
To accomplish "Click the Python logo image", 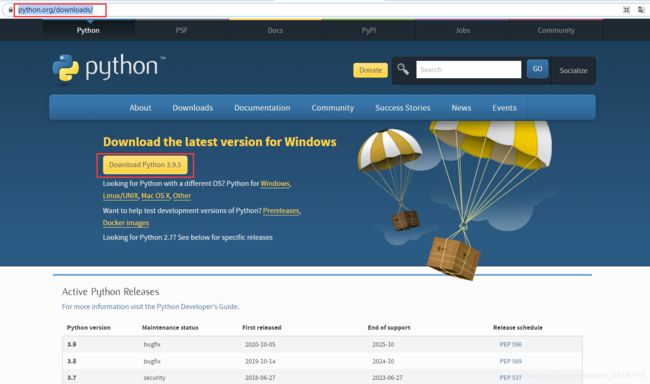I will pos(109,68).
